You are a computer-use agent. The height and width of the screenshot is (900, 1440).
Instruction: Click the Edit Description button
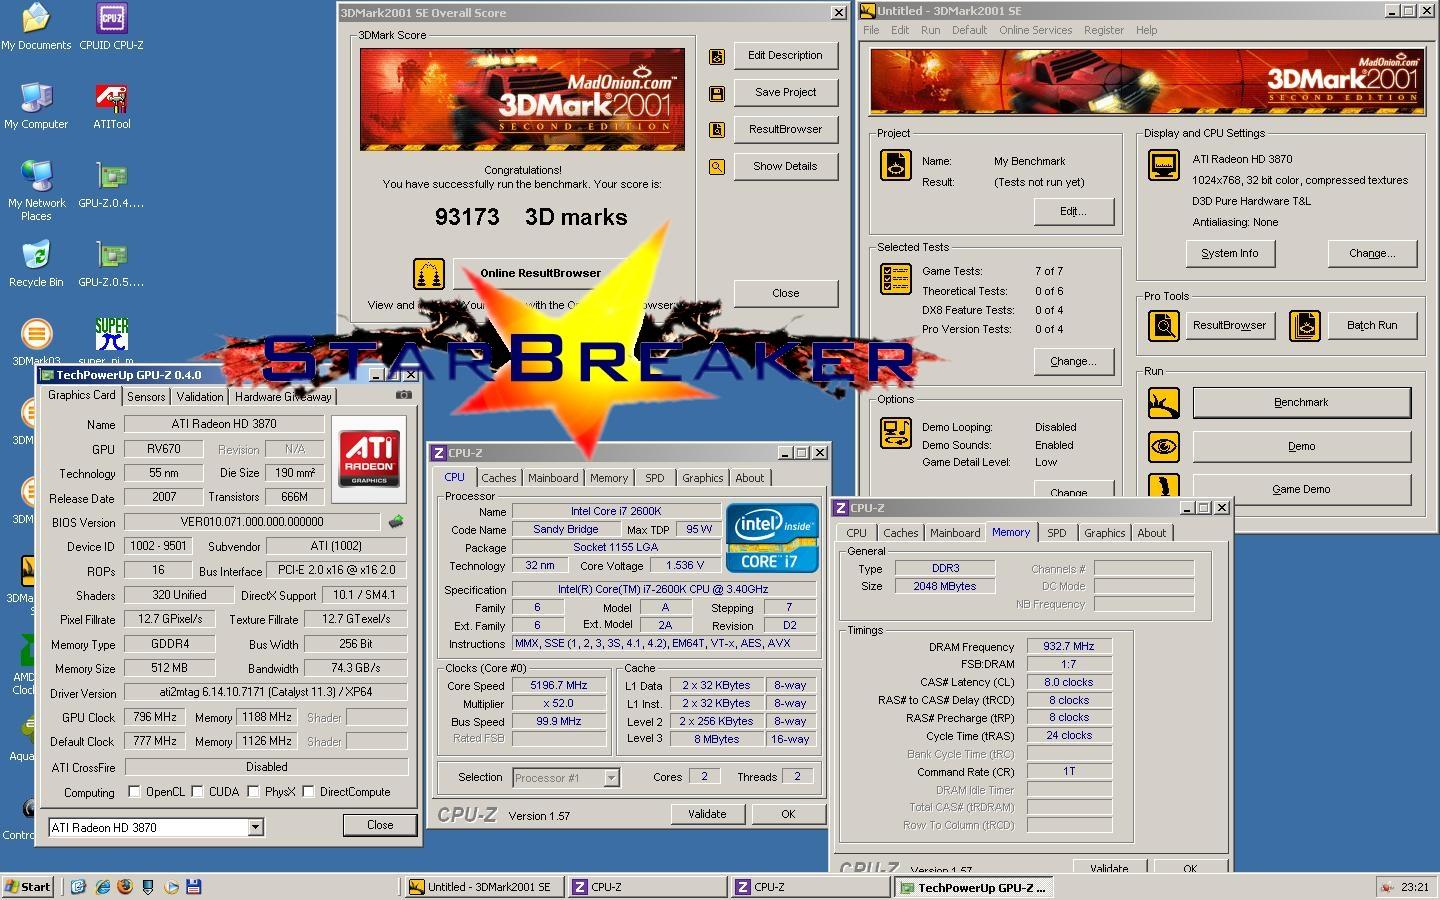click(785, 56)
